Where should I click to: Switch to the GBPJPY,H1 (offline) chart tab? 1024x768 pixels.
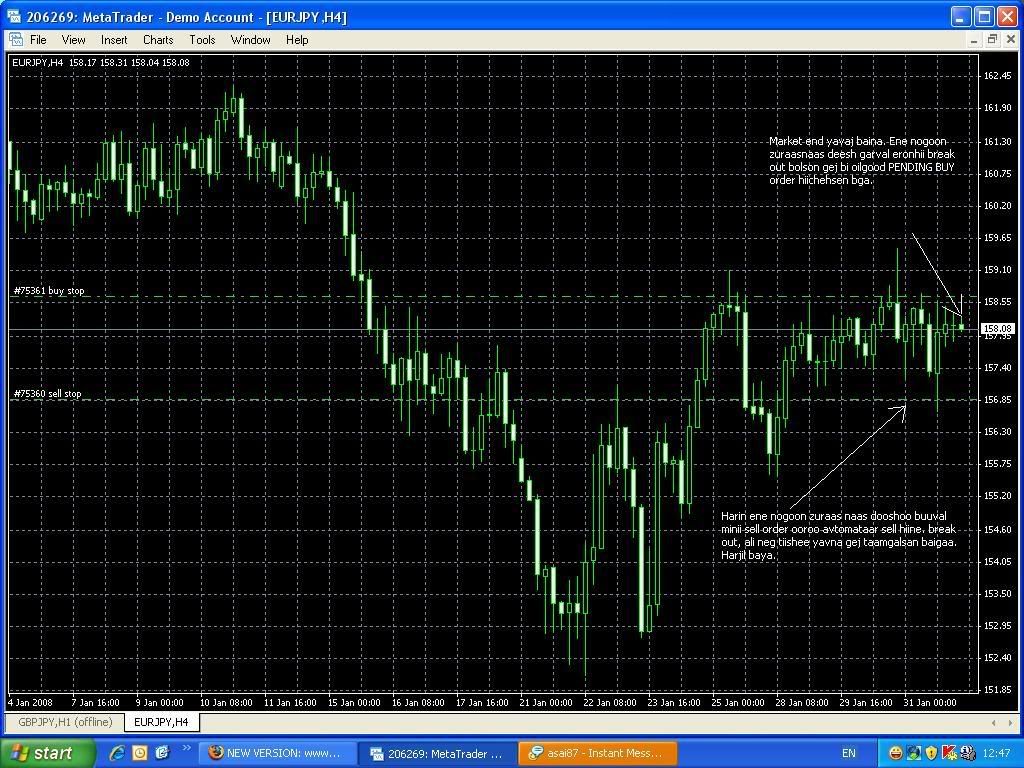(x=65, y=722)
